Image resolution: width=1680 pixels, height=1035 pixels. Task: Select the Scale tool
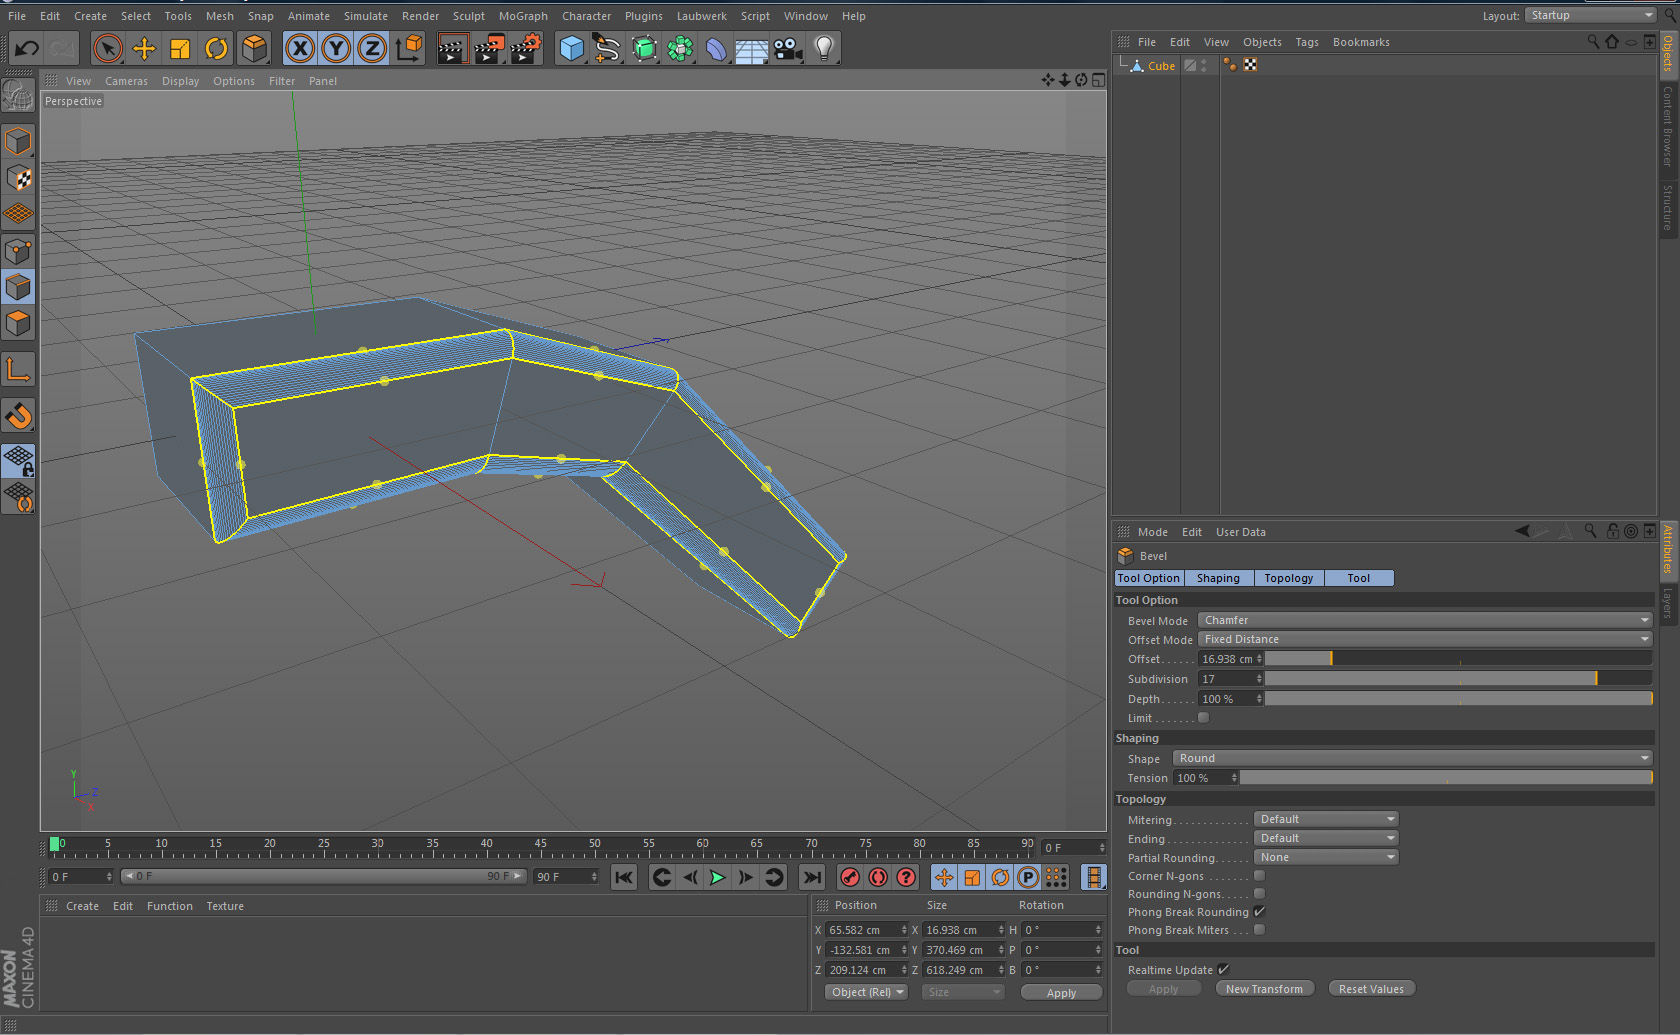click(180, 48)
